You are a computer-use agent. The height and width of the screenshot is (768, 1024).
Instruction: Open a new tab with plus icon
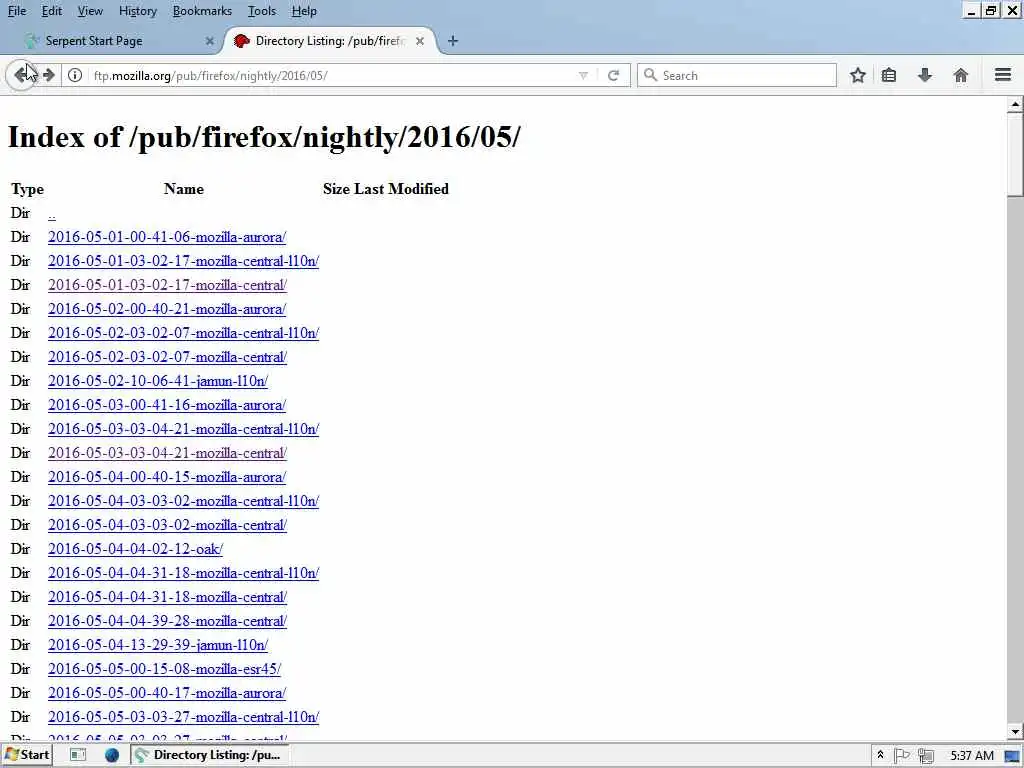(x=453, y=41)
